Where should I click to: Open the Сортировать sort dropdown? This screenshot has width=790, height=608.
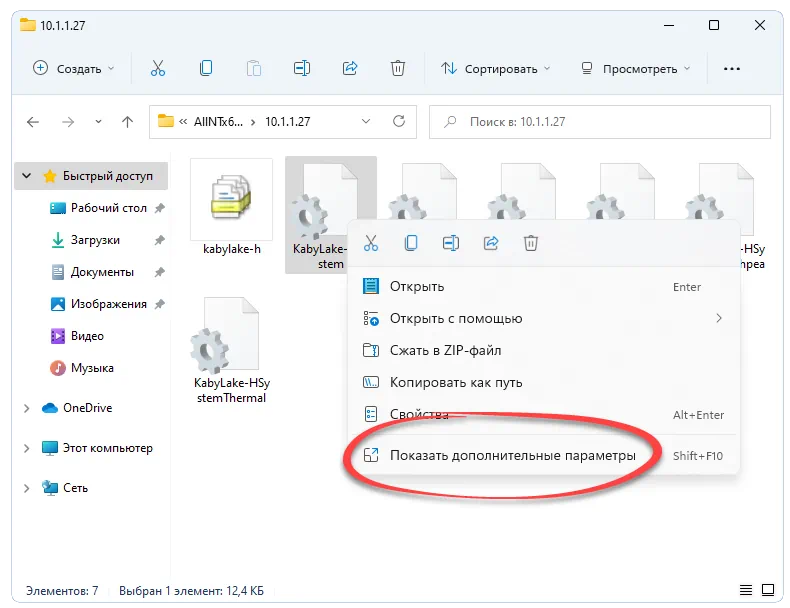click(496, 69)
